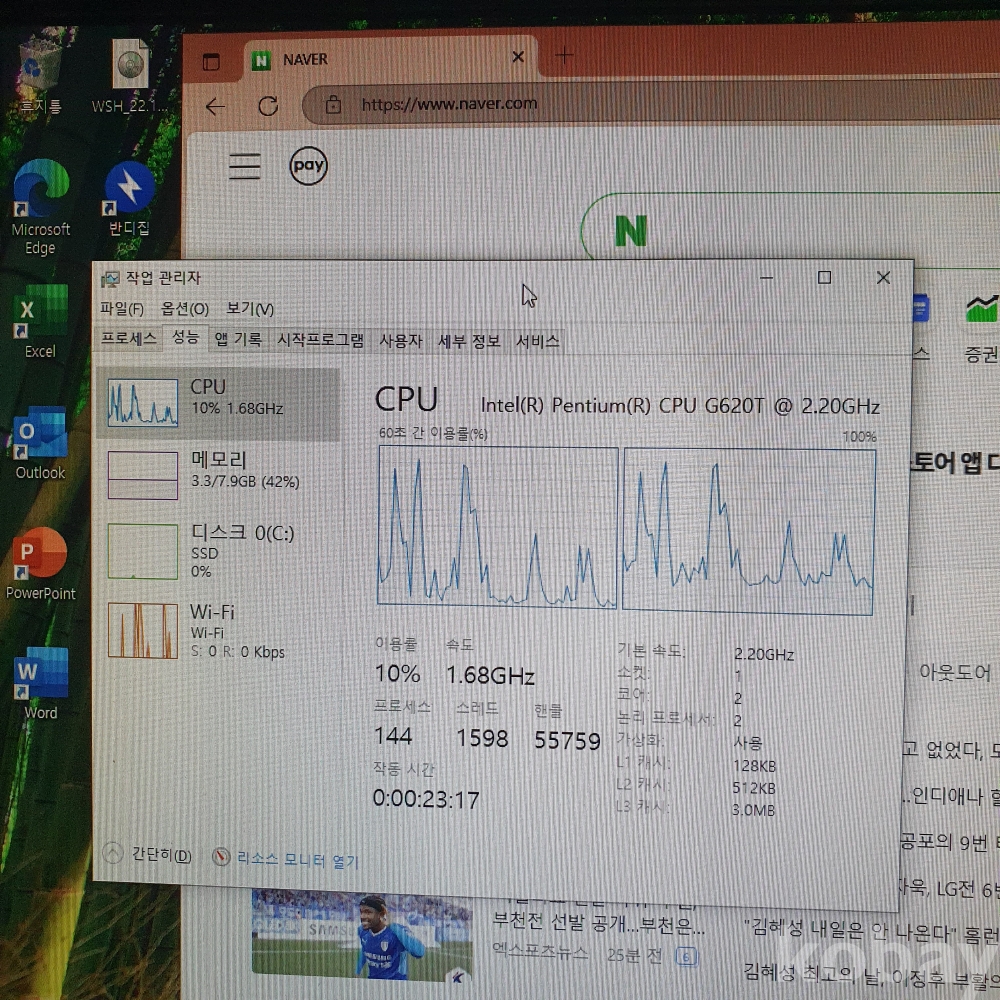
Task: Open the soccer player news thumbnail
Action: (362, 934)
